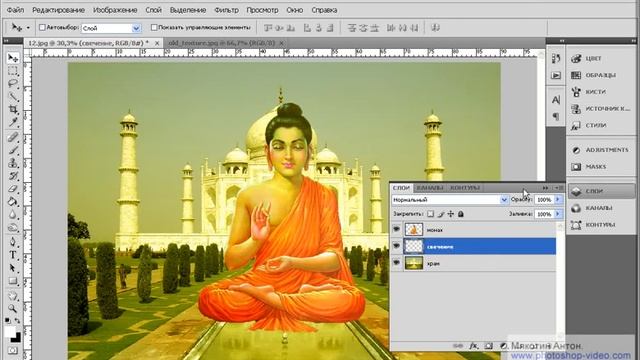Select the Crop tool
Viewport: 640px width, 360px height.
click(x=13, y=109)
